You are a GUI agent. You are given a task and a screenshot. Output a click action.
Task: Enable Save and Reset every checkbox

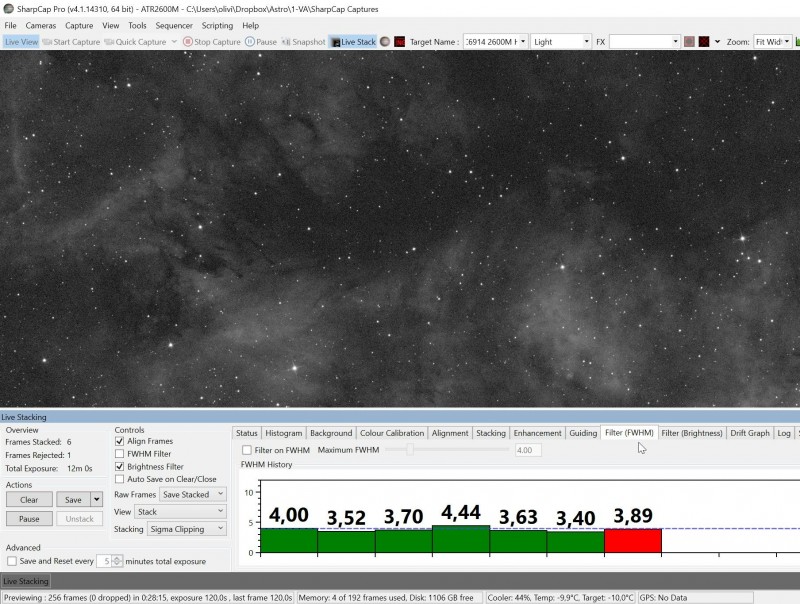pyautogui.click(x=12, y=561)
